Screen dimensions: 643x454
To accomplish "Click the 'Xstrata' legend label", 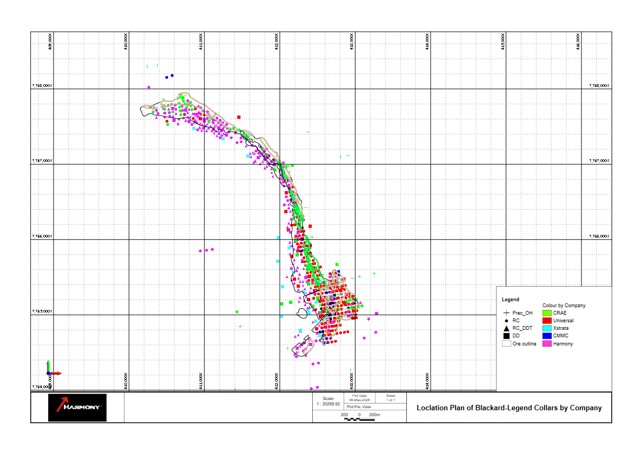I will 561,328.
